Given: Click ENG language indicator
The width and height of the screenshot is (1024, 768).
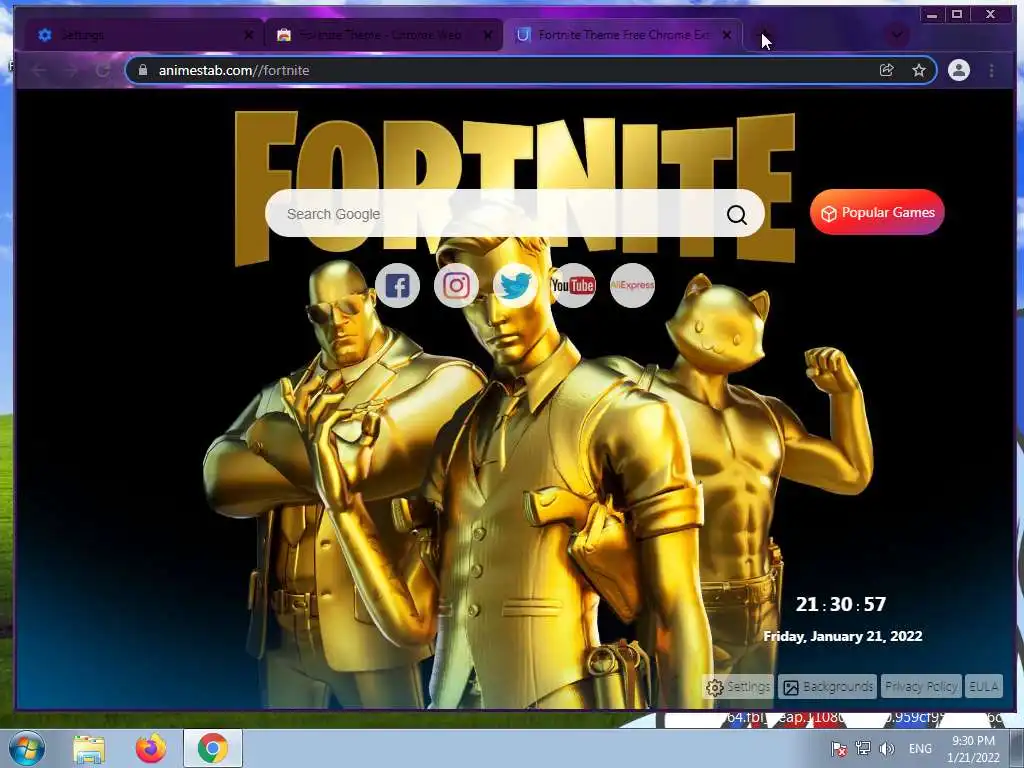Looking at the screenshot, I should pyautogui.click(x=920, y=748).
